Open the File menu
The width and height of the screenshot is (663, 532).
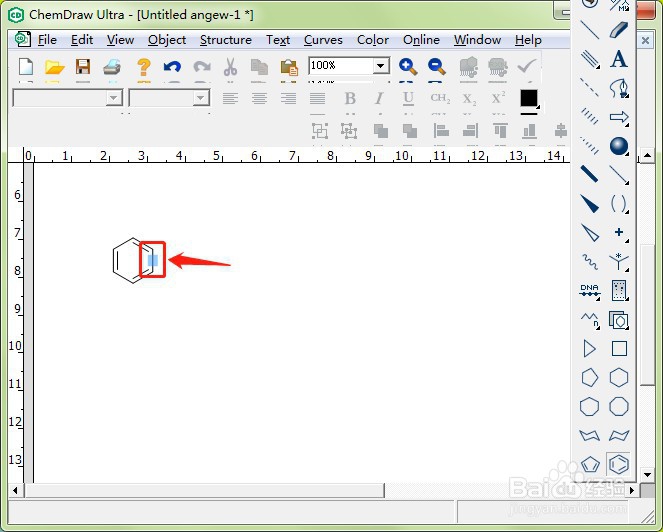[47, 40]
